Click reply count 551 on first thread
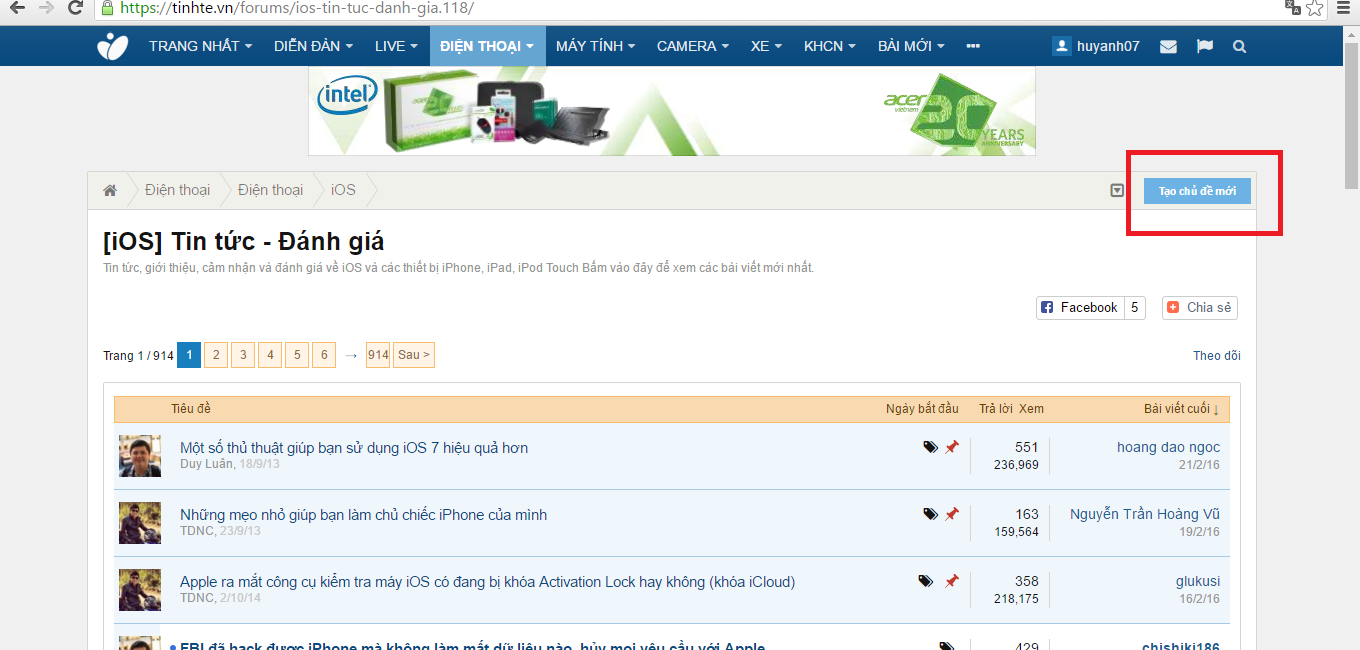 pyautogui.click(x=1026, y=447)
